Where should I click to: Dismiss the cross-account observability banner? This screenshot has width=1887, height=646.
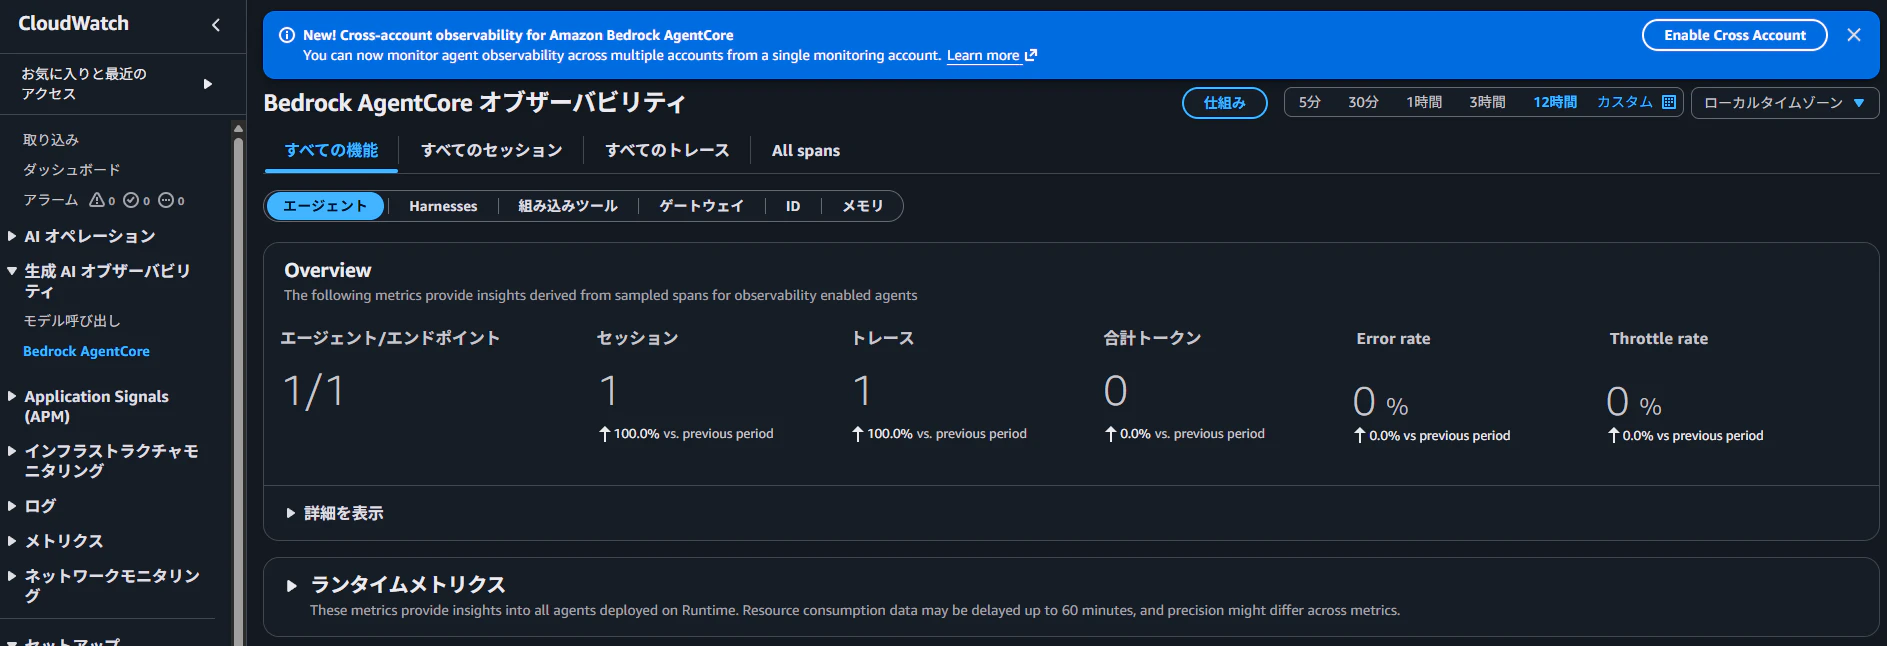(x=1854, y=35)
